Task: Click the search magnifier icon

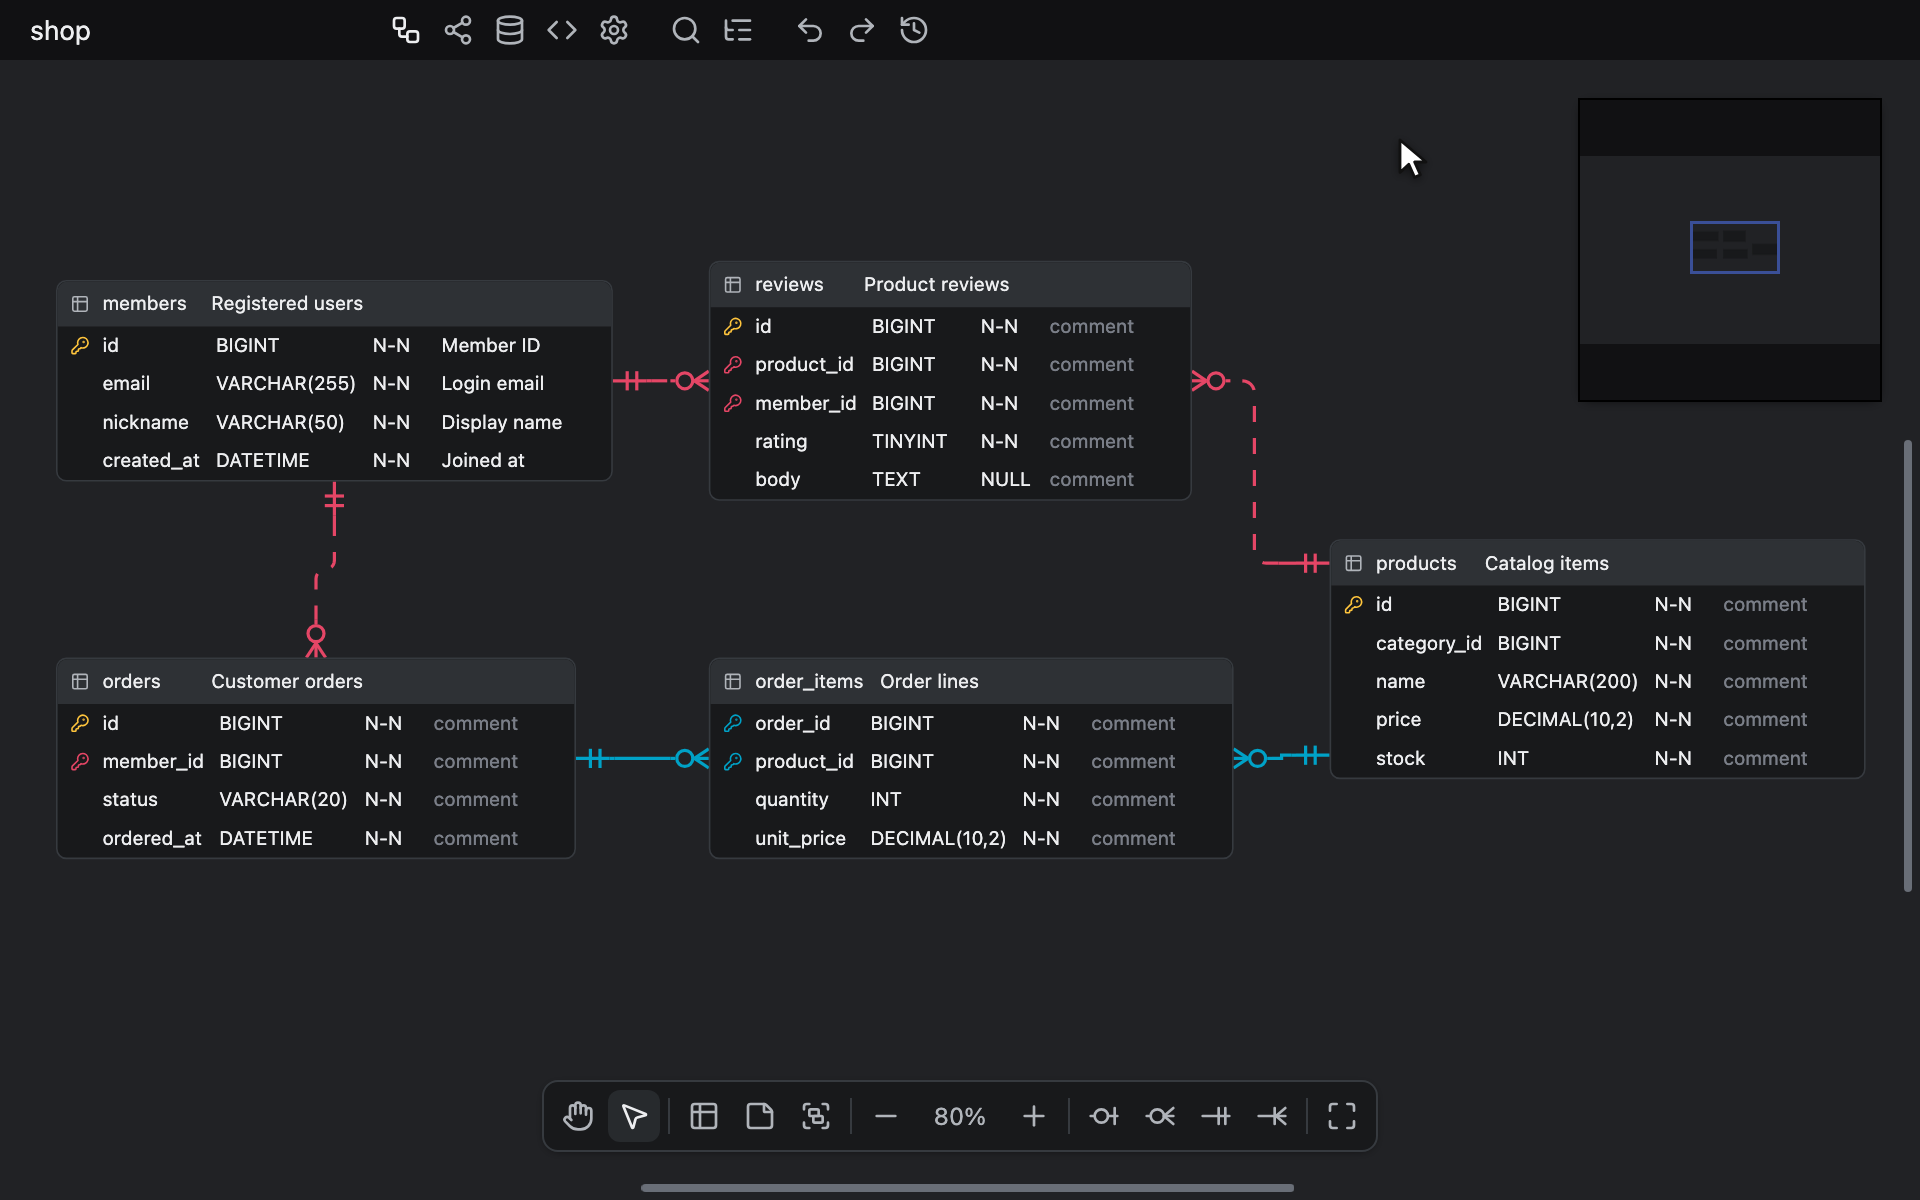Action: click(685, 30)
